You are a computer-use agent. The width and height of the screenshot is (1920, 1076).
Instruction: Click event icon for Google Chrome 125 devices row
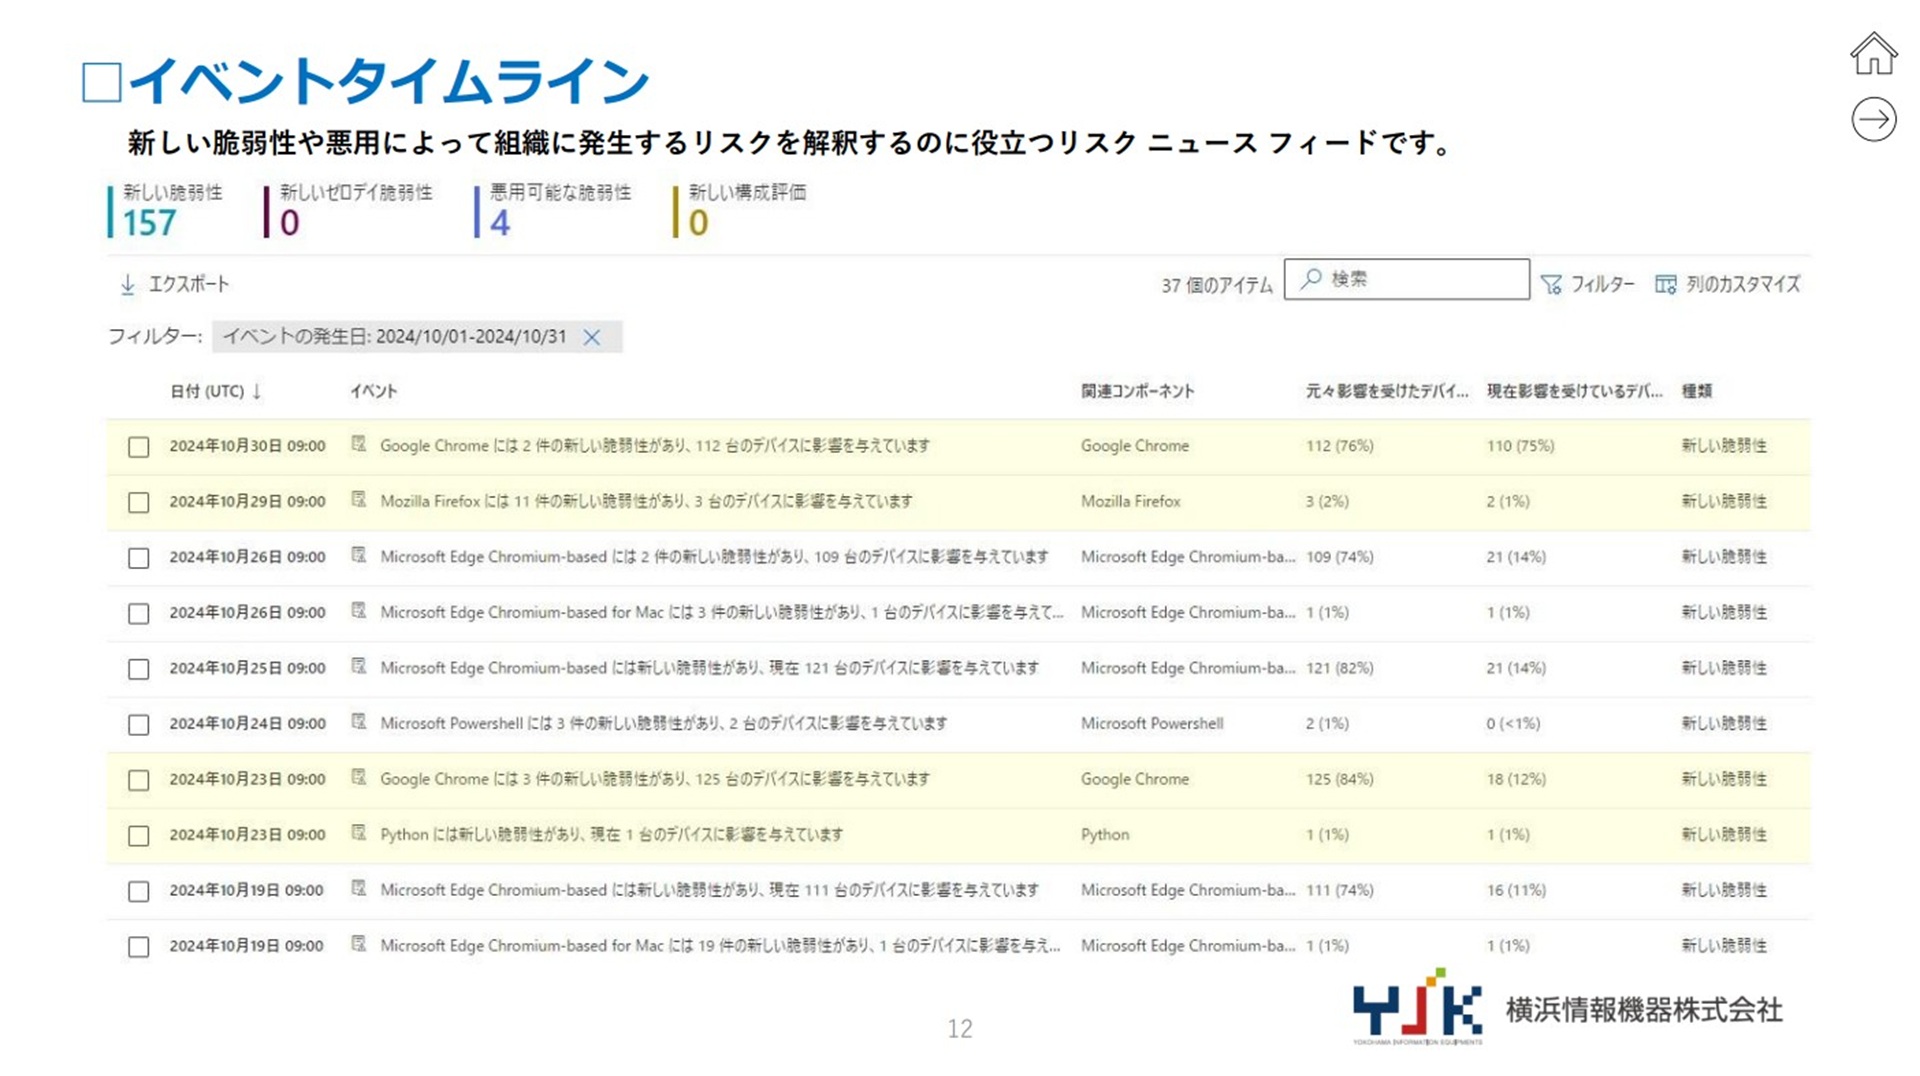pyautogui.click(x=358, y=777)
